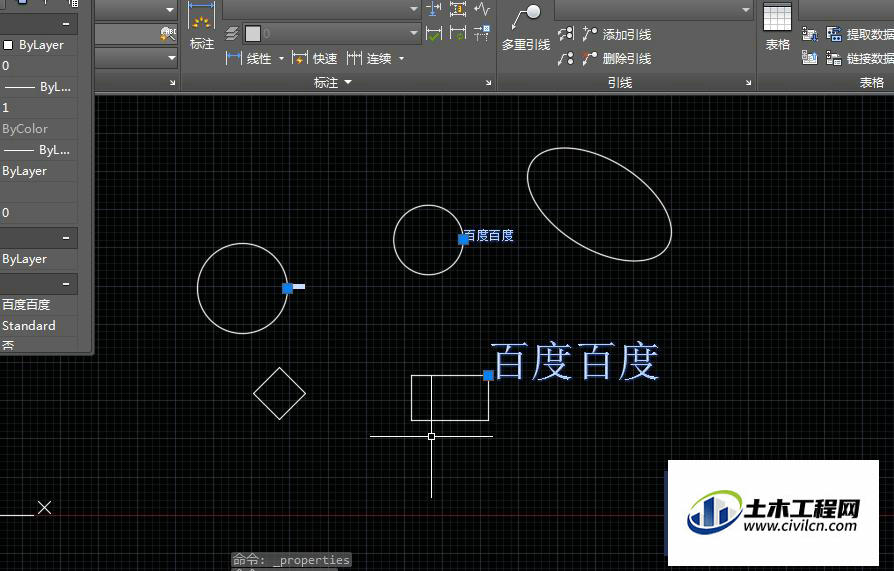Viewport: 894px width, 571px height.
Task: Open the dropdown above the find text field
Action: click(170, 10)
